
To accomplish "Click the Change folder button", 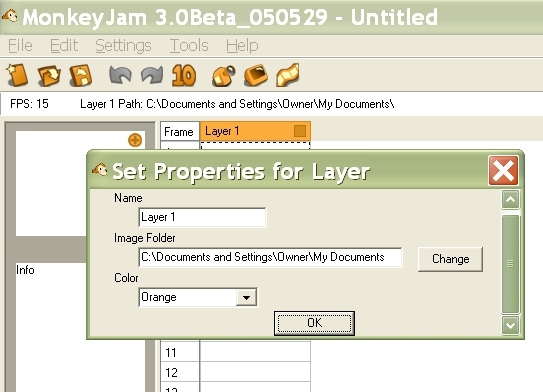I will [x=450, y=259].
